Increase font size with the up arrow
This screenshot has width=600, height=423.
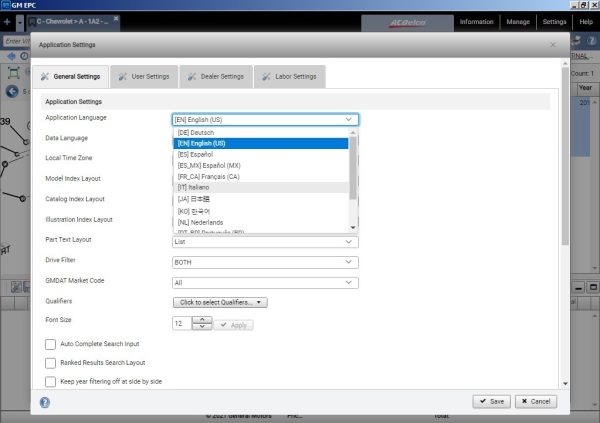point(202,320)
